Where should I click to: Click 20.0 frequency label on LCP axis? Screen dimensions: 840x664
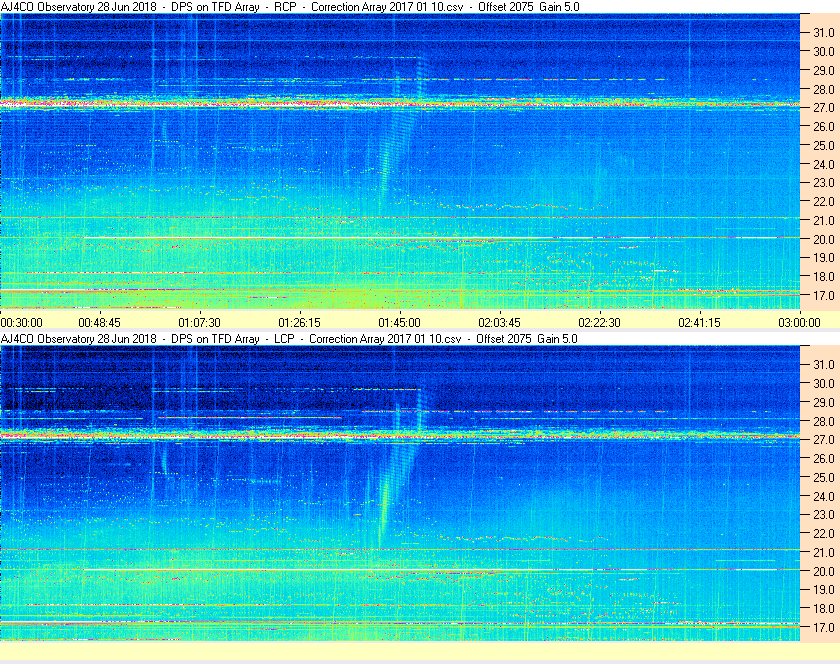point(824,571)
